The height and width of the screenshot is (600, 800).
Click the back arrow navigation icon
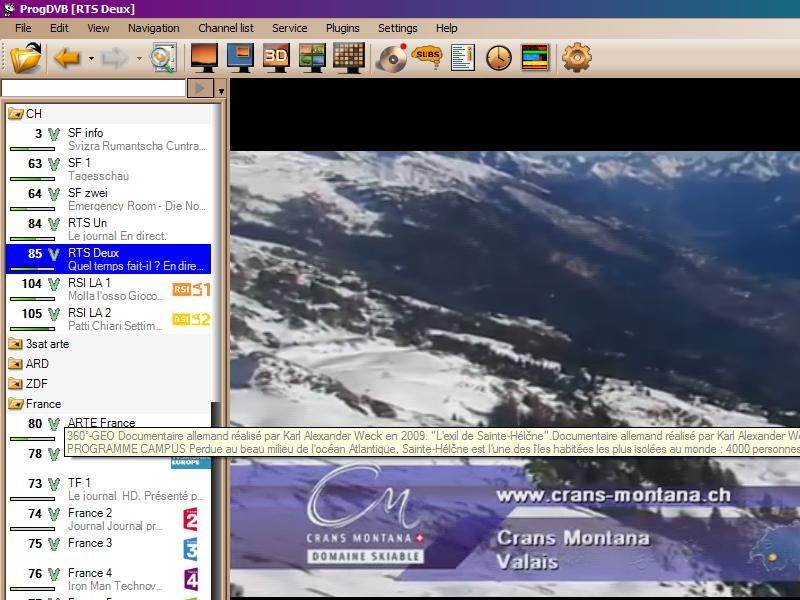[x=67, y=58]
